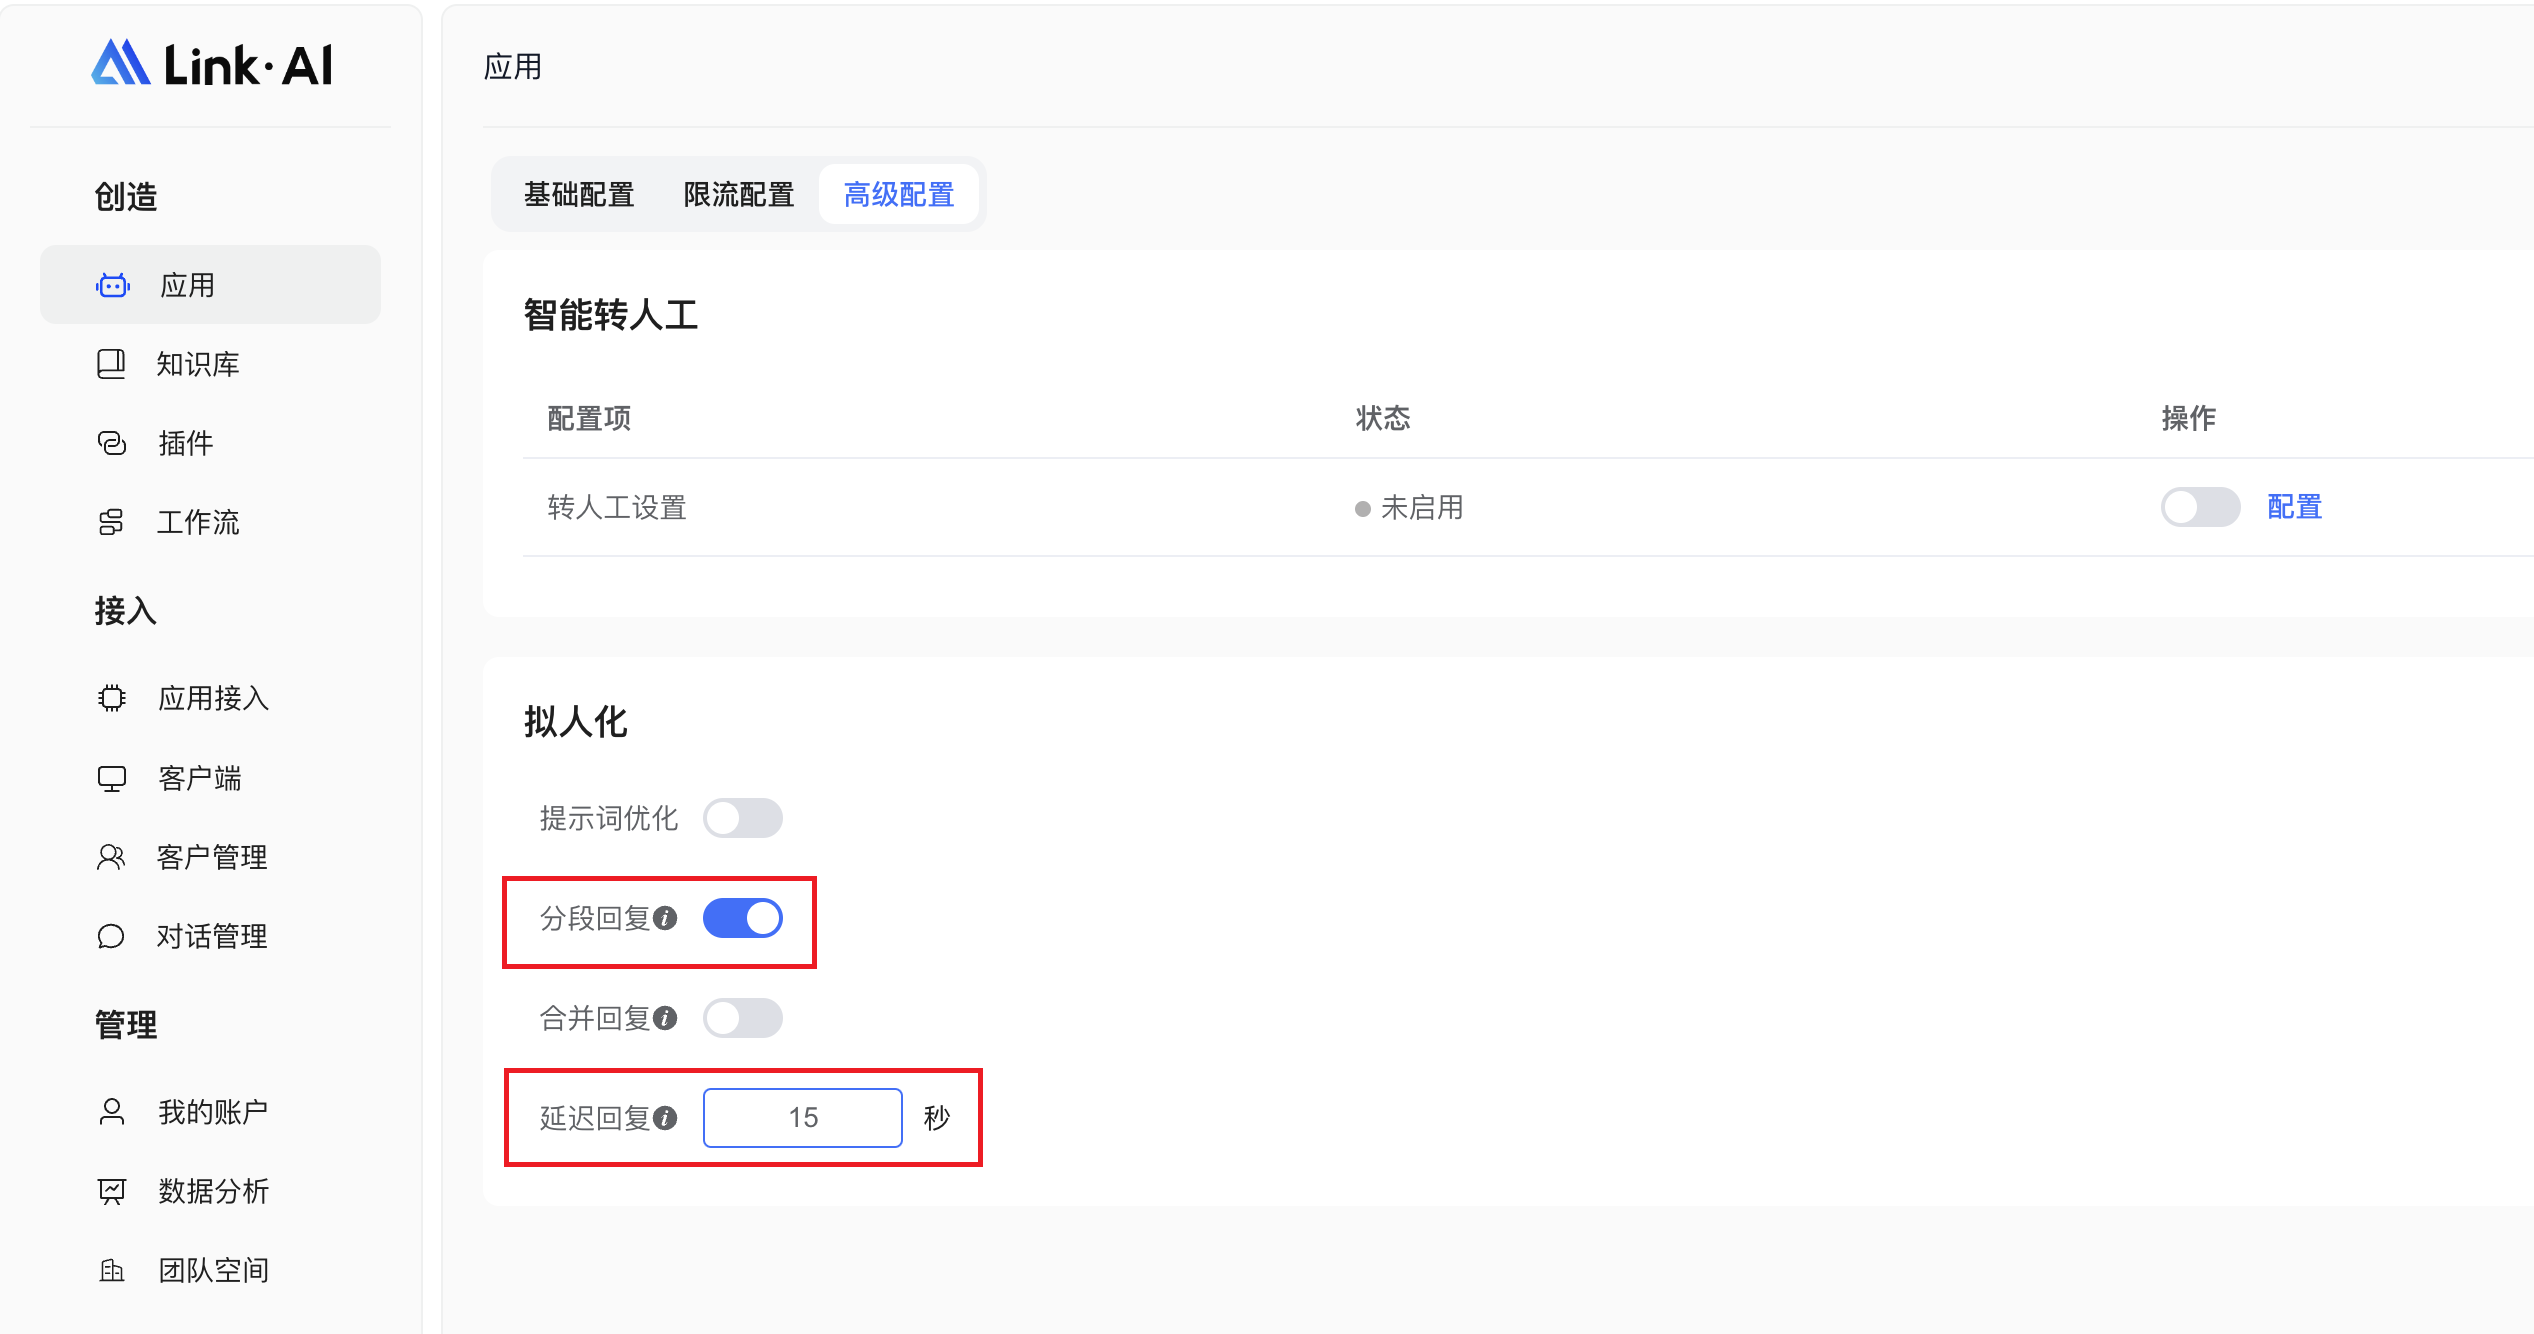Click the building icon for 团队空间
Screen dimensions: 2534x1334
click(112, 1271)
